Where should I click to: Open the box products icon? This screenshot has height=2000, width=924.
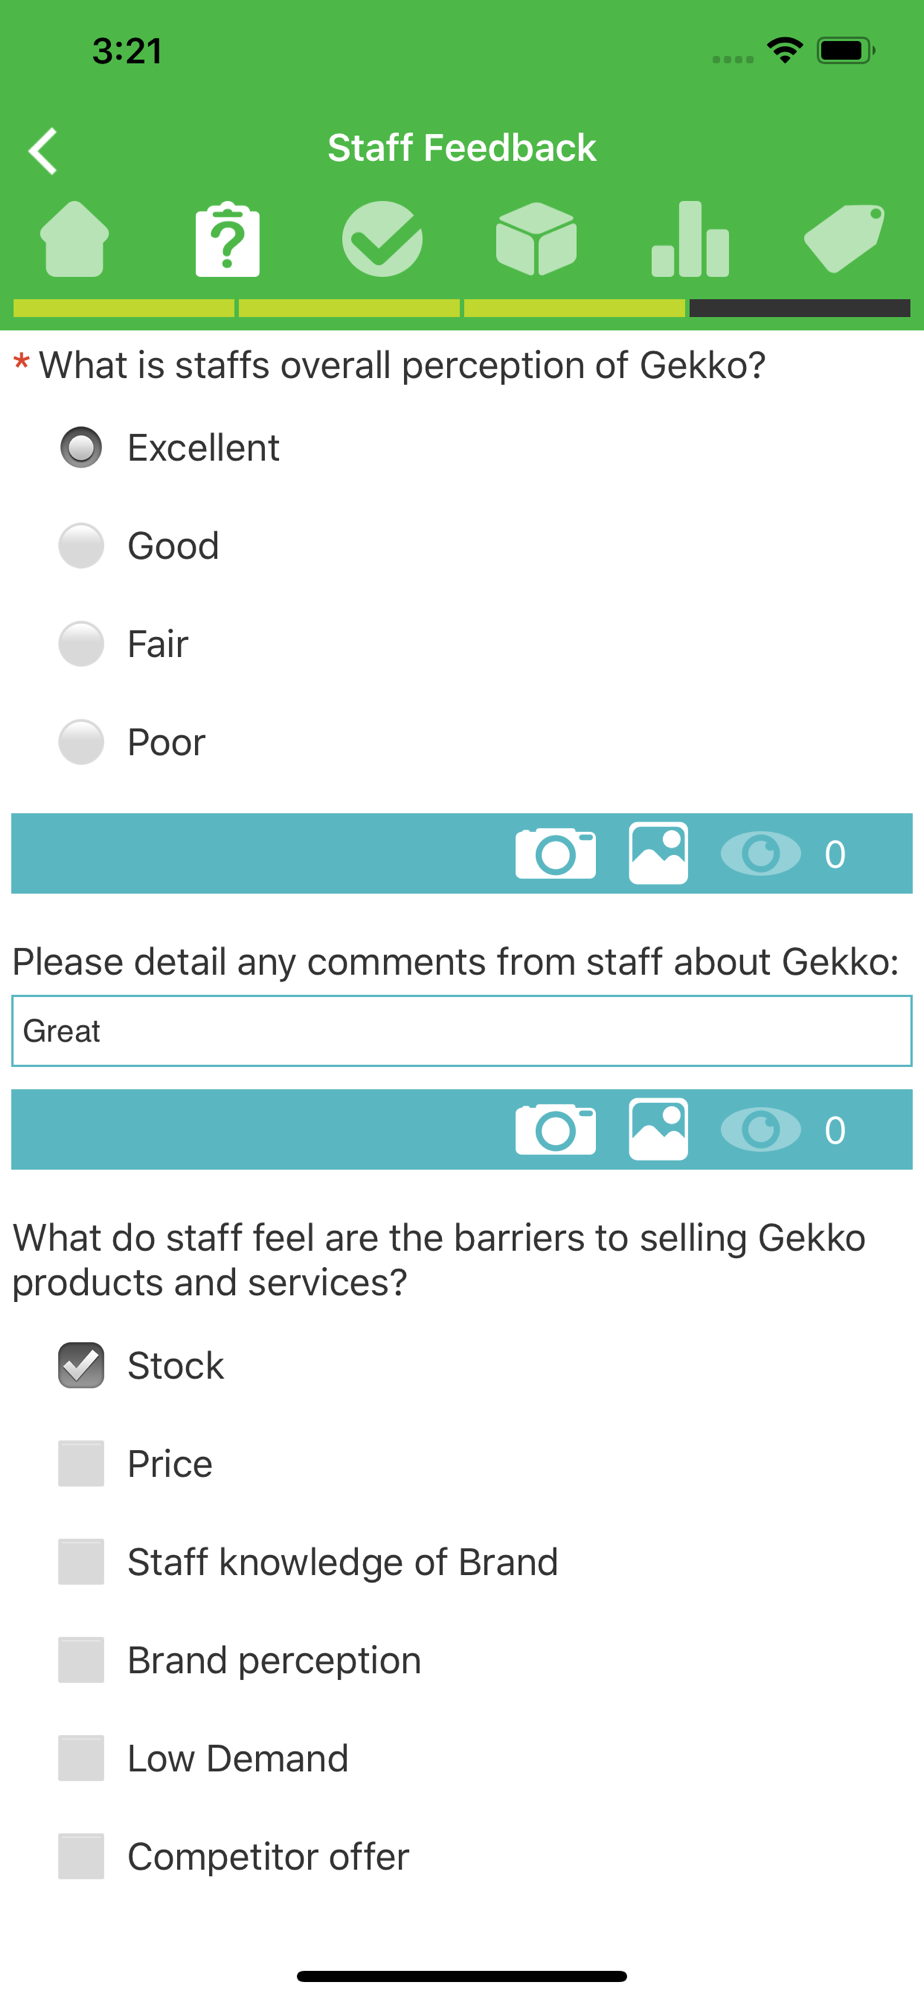[x=536, y=239]
